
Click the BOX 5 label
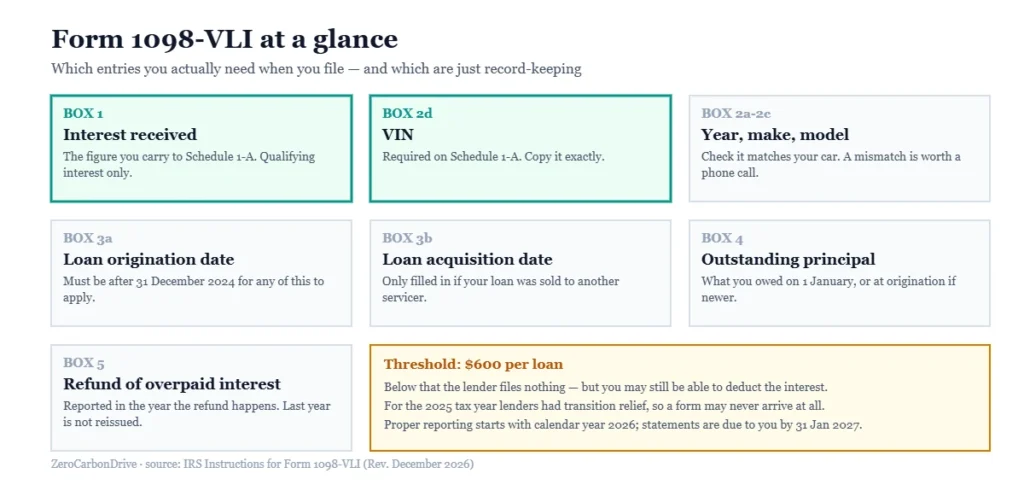pyautogui.click(x=84, y=363)
